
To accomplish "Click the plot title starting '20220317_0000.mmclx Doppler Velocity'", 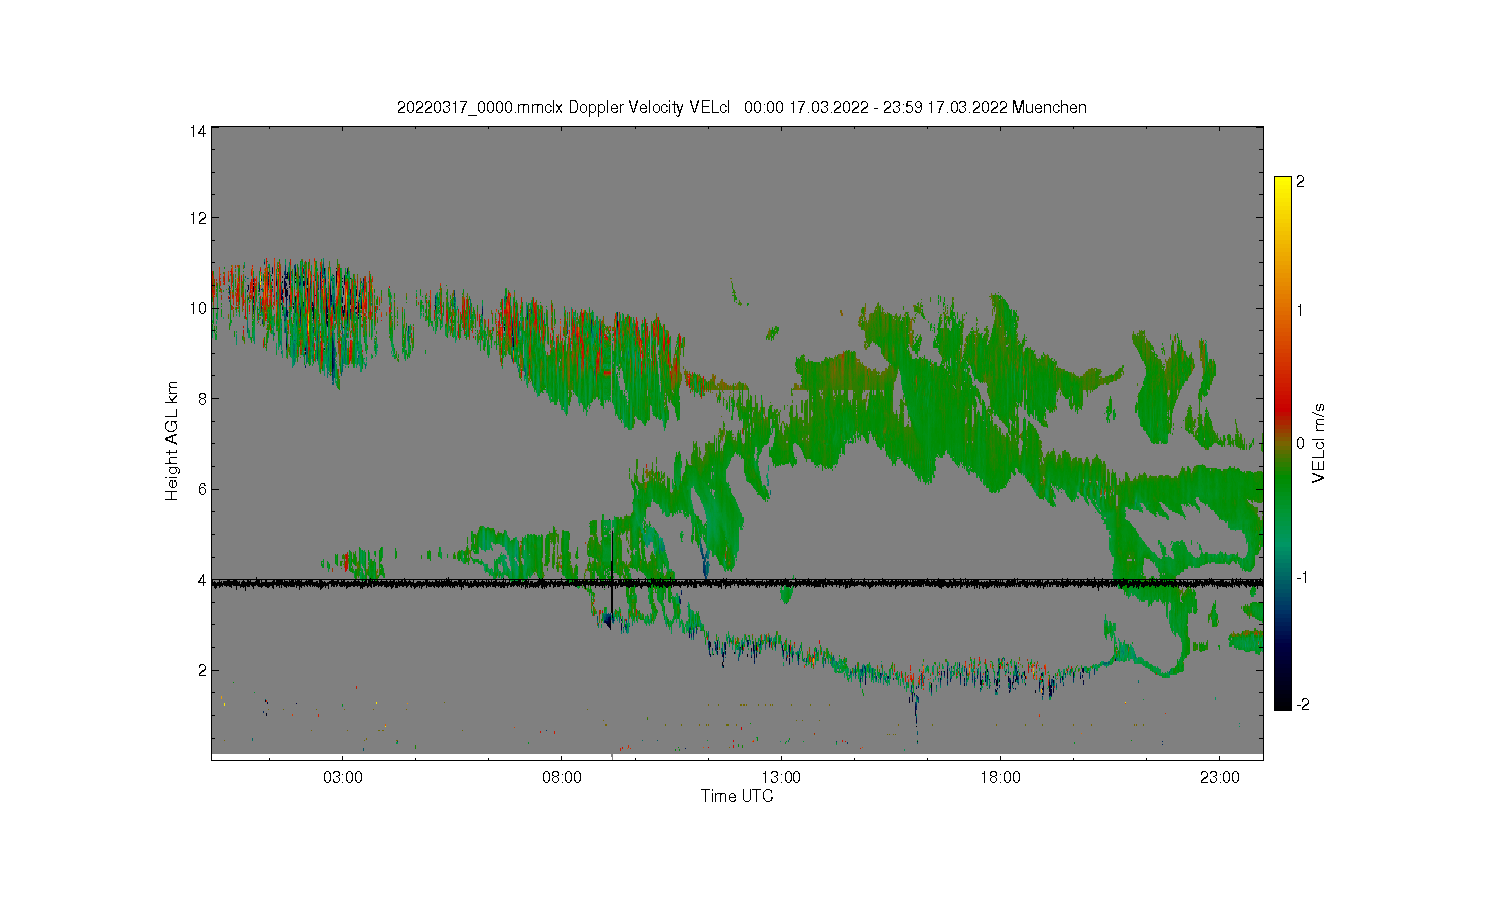I will tap(741, 107).
